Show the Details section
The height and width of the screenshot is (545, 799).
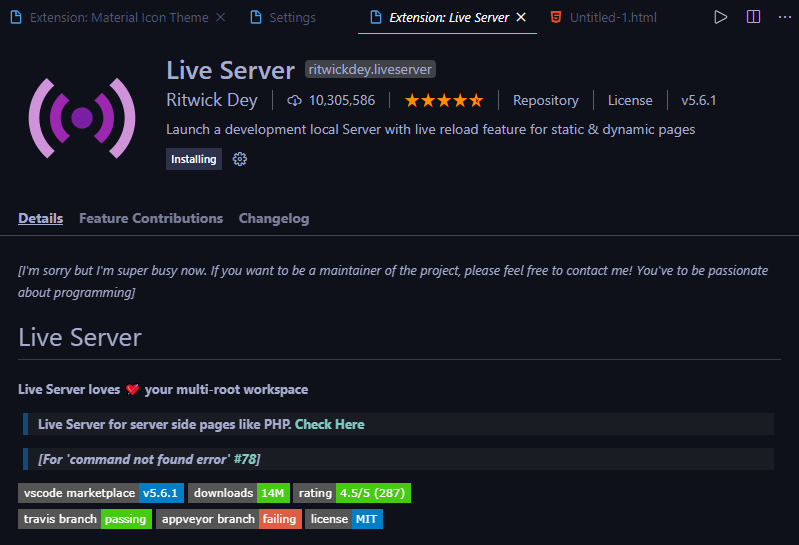pos(40,218)
